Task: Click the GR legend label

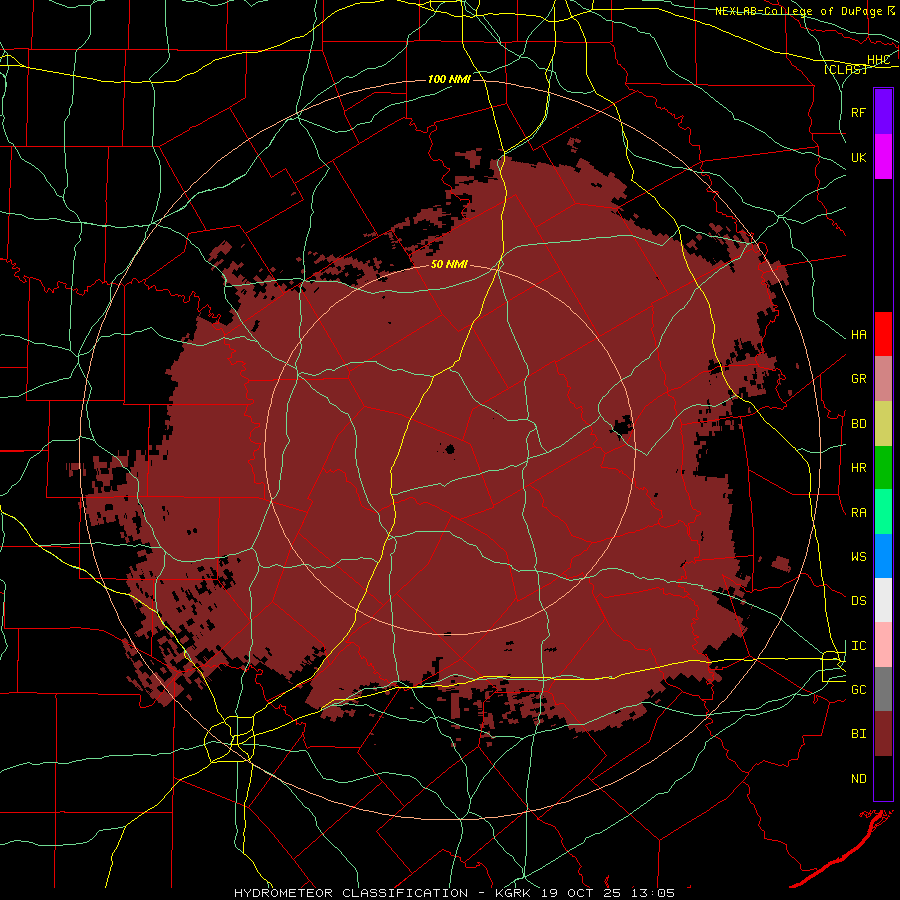Action: [x=858, y=379]
